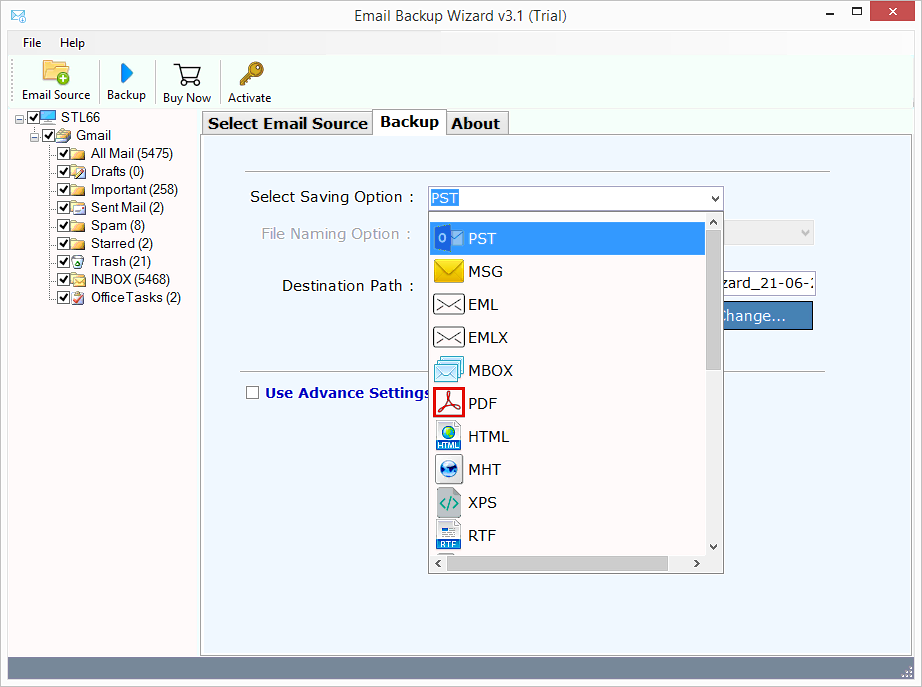Click the list's scroll left arrow
Screen dimensions: 922x687
438,563
